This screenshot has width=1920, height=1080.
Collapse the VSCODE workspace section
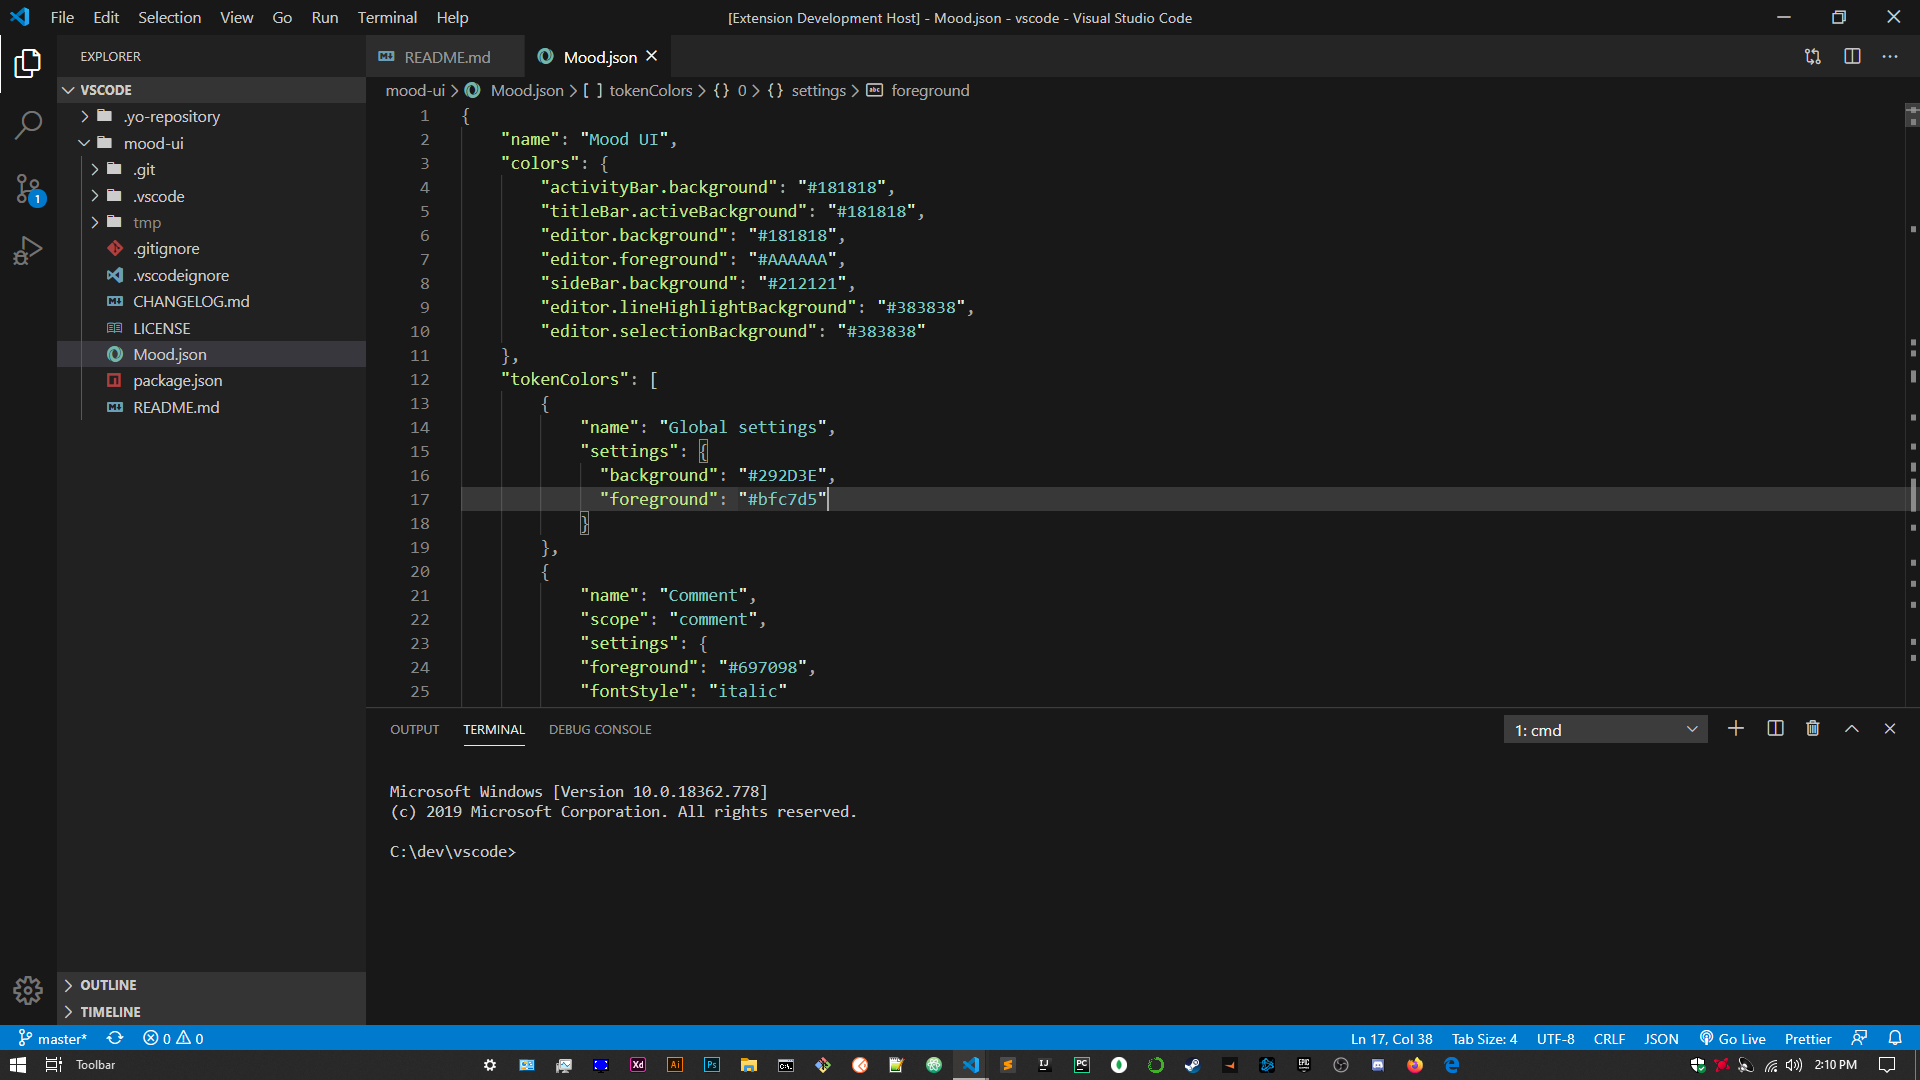[x=212, y=90]
